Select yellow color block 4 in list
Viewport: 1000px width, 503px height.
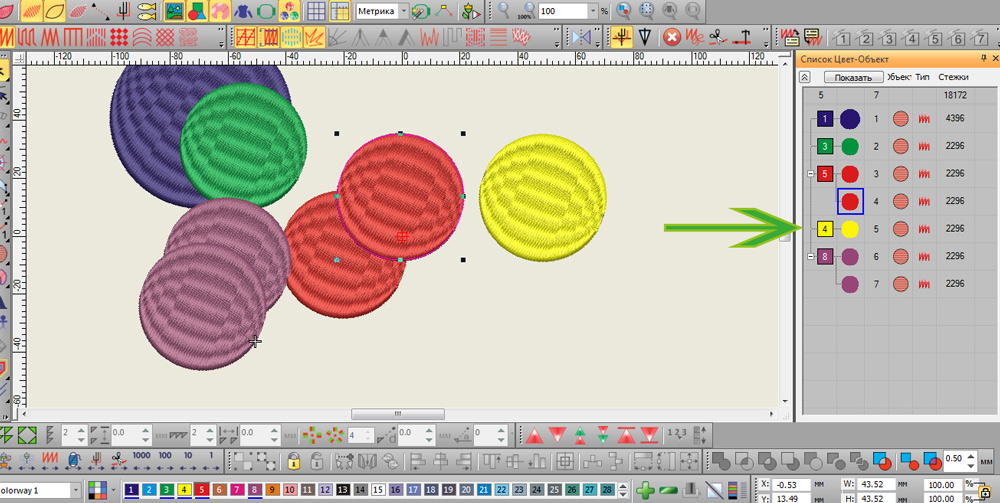[x=825, y=229]
